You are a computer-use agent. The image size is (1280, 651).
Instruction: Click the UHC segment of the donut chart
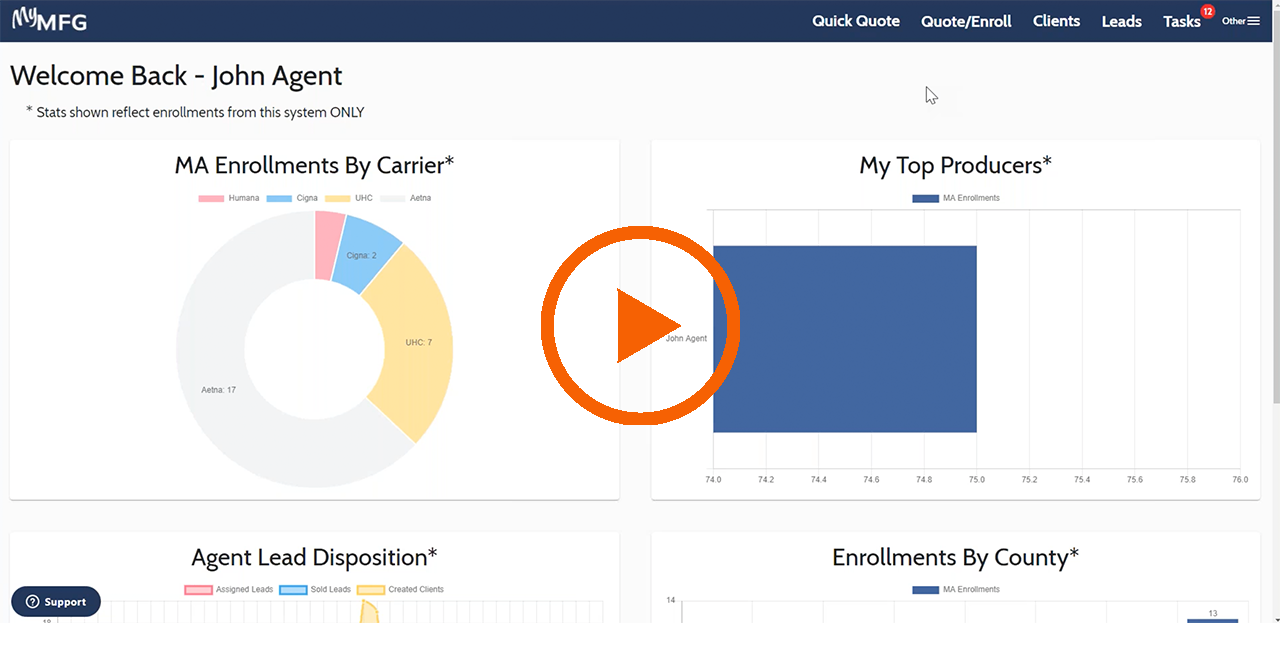click(410, 340)
